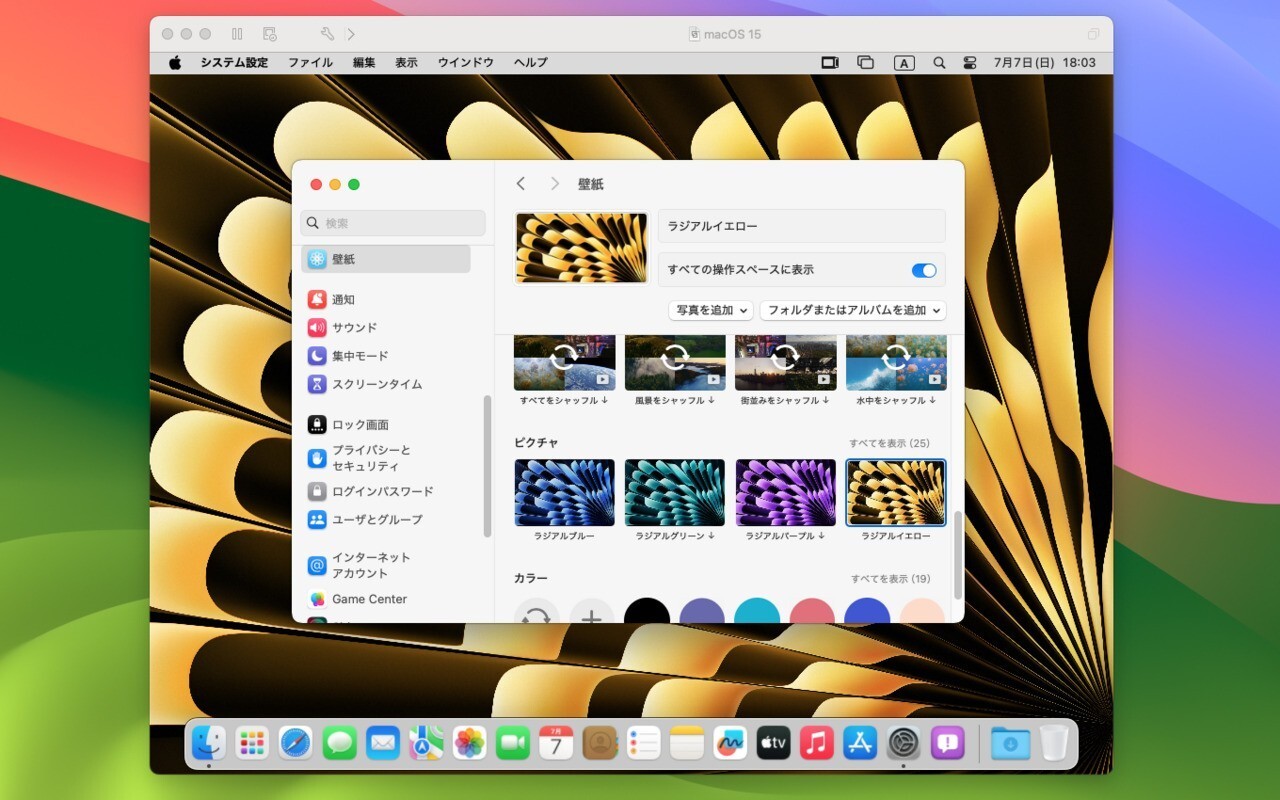The width and height of the screenshot is (1280, 800).
Task: Launch Safari from the Dock
Action: click(296, 742)
